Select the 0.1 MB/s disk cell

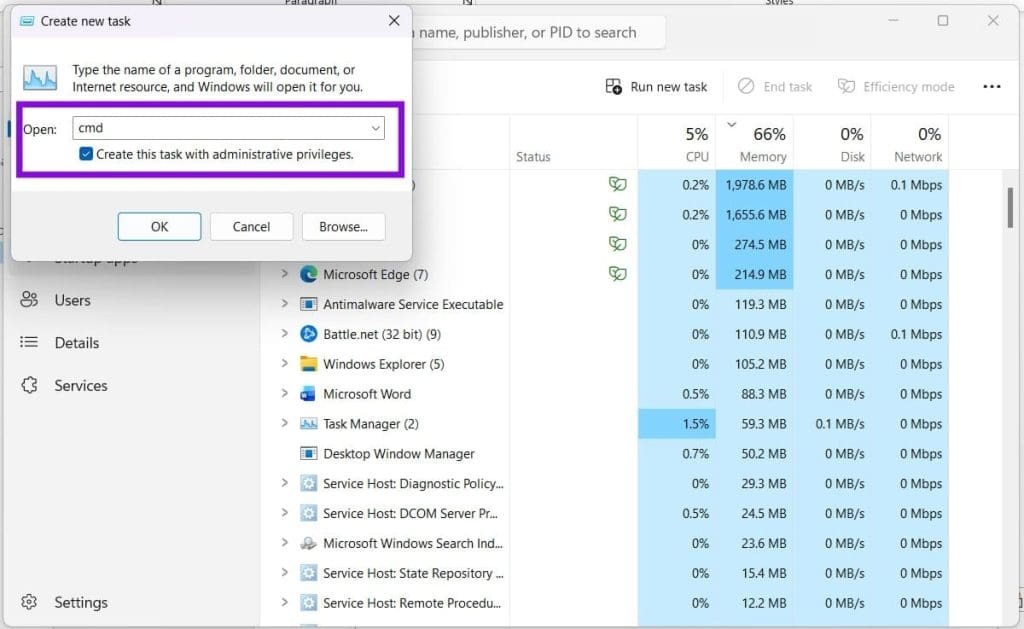[x=833, y=424]
